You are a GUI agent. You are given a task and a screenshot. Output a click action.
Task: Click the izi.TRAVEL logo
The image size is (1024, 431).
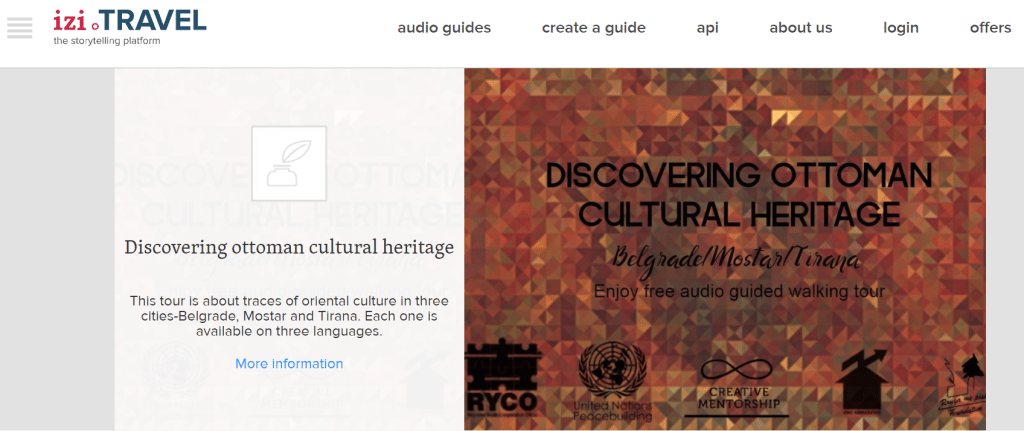point(130,20)
